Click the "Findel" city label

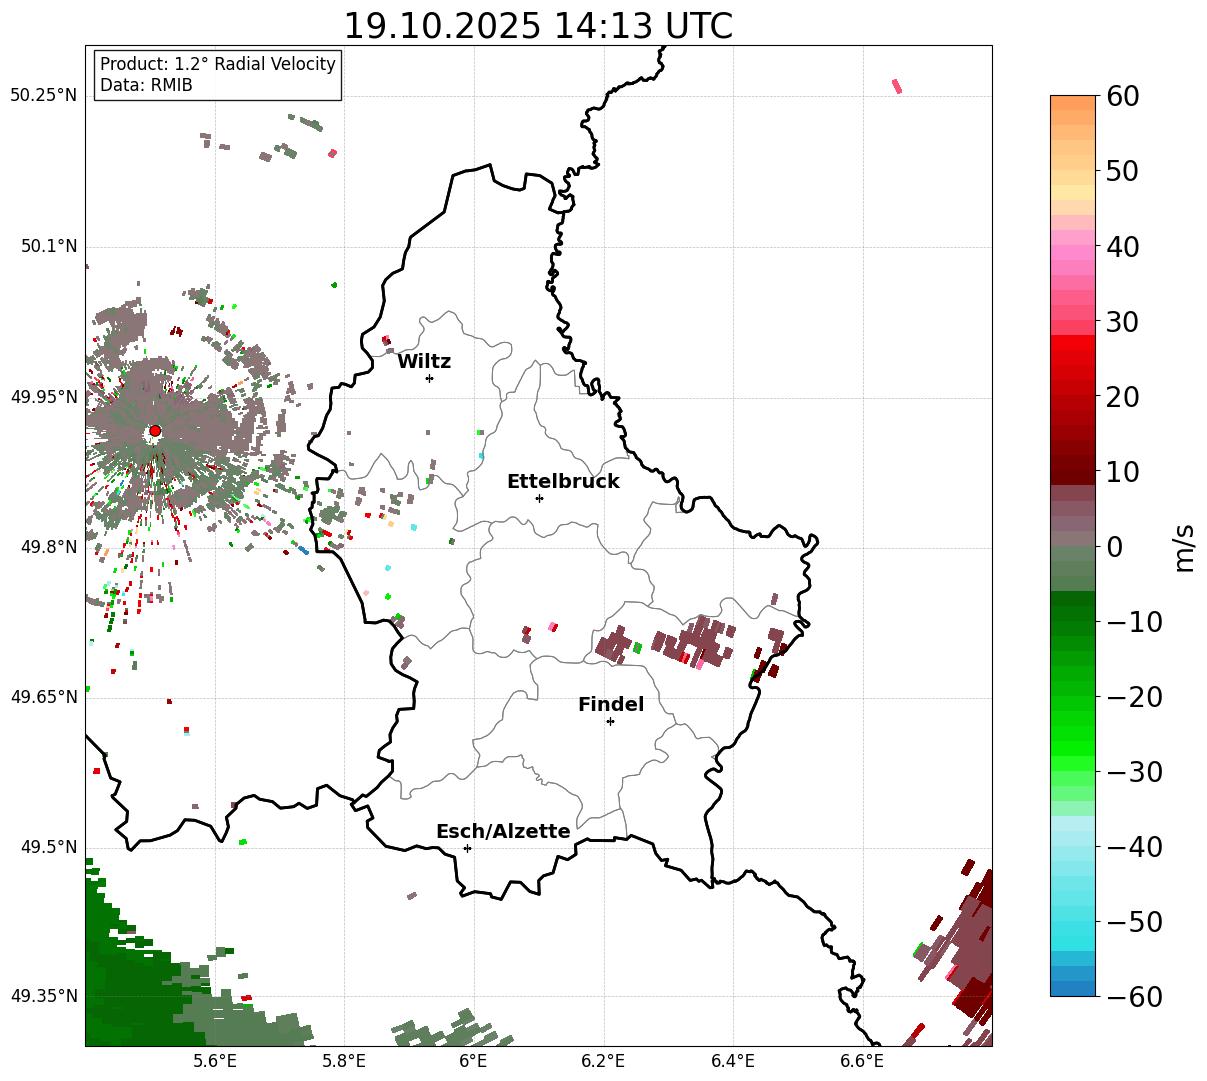[611, 705]
